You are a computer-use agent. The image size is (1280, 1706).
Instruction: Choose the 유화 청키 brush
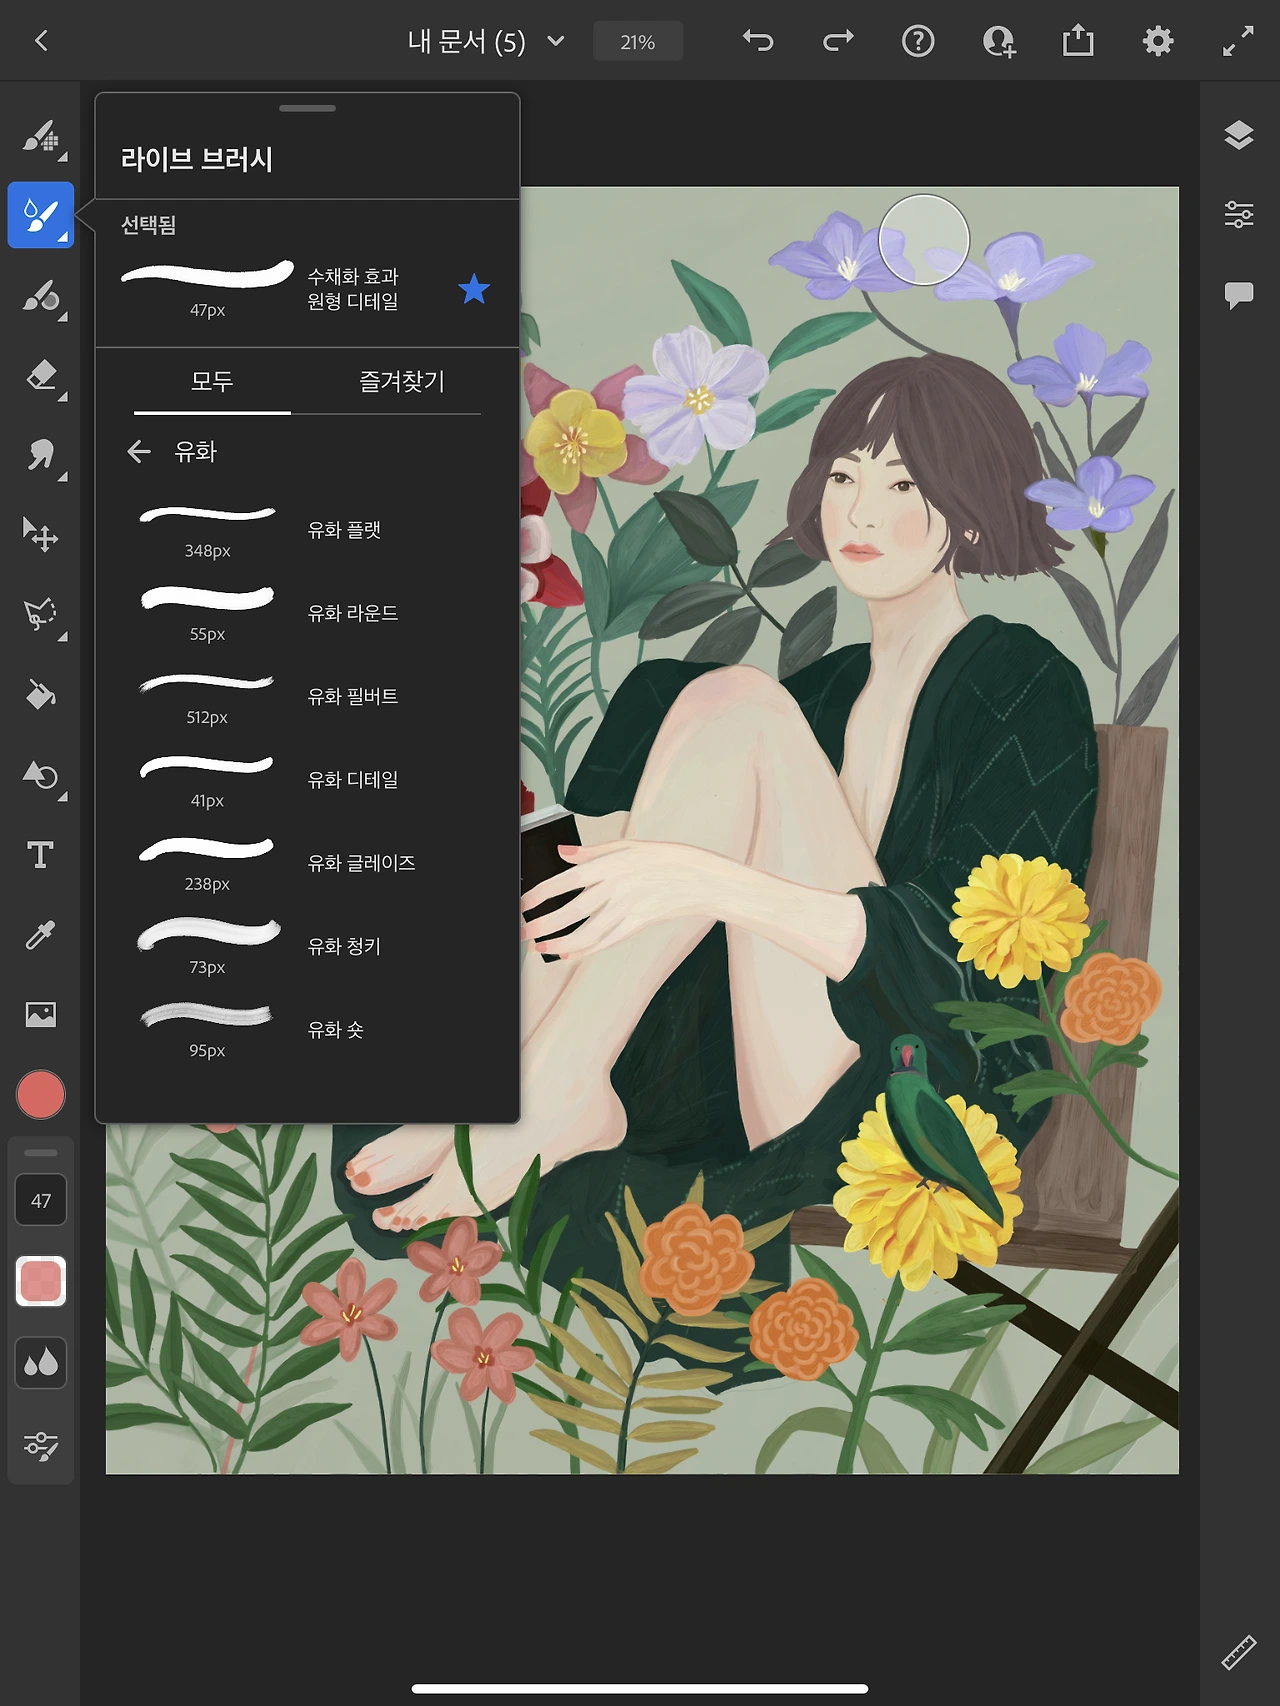click(307, 946)
